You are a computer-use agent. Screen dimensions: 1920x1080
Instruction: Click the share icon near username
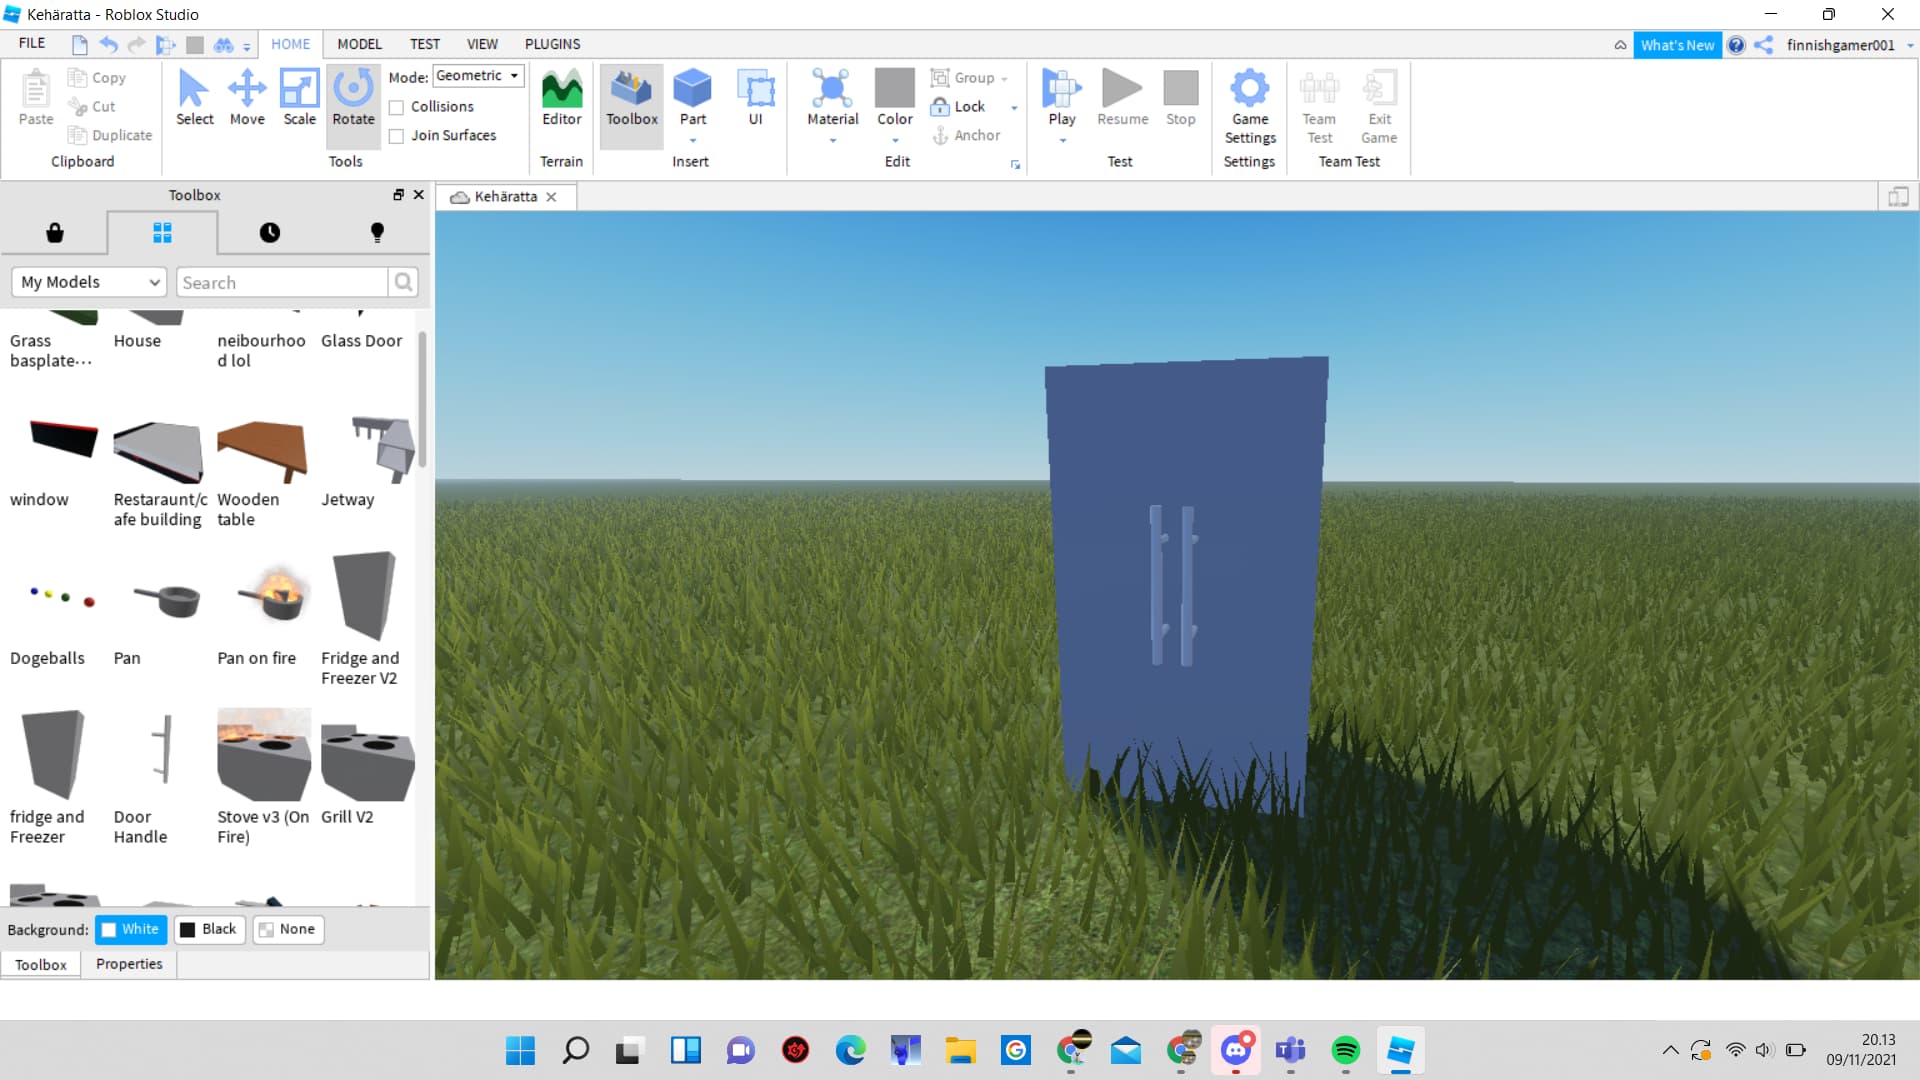1764,45
